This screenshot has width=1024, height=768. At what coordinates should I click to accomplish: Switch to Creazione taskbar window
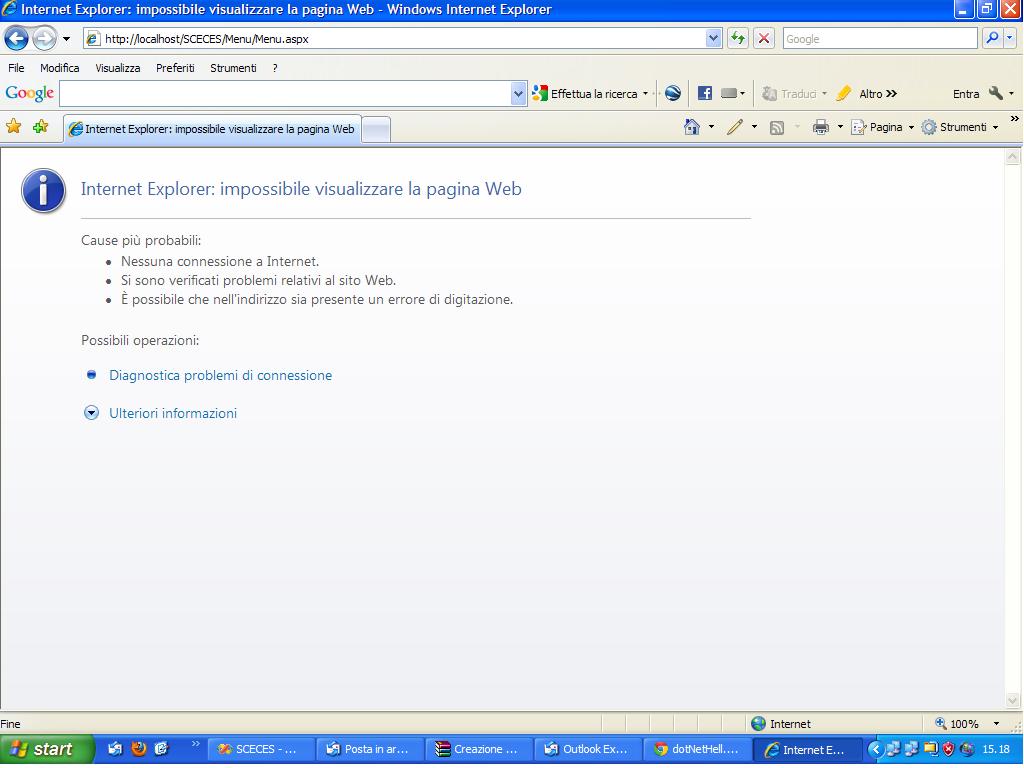tap(479, 749)
